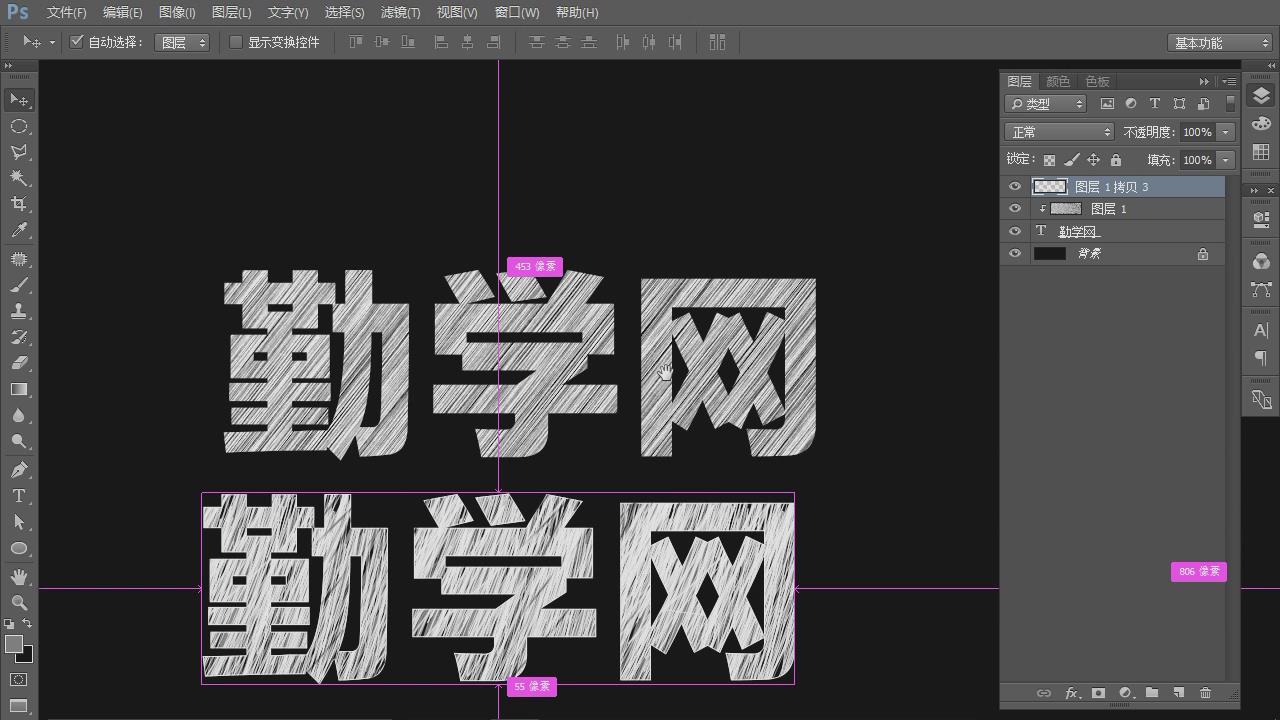Image resolution: width=1280 pixels, height=720 pixels.
Task: Select the Elliptical Marquee tool
Action: point(19,126)
